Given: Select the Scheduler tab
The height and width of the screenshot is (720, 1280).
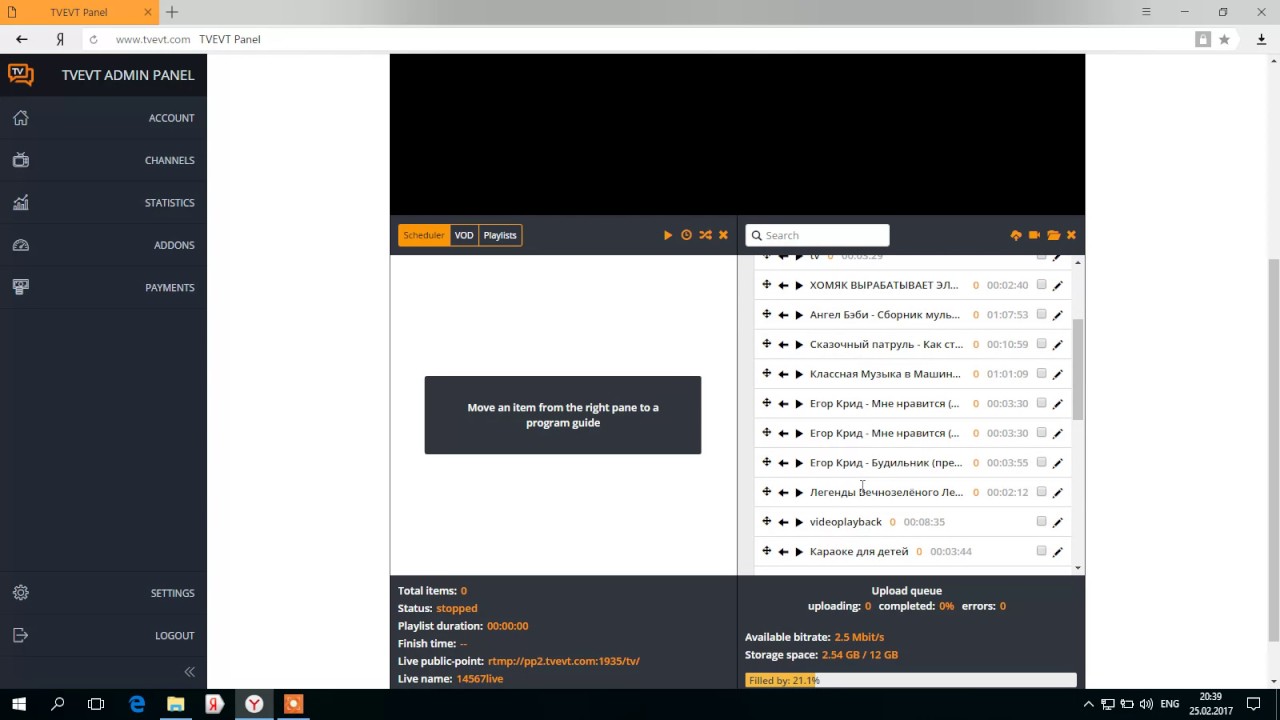Looking at the screenshot, I should [424, 235].
